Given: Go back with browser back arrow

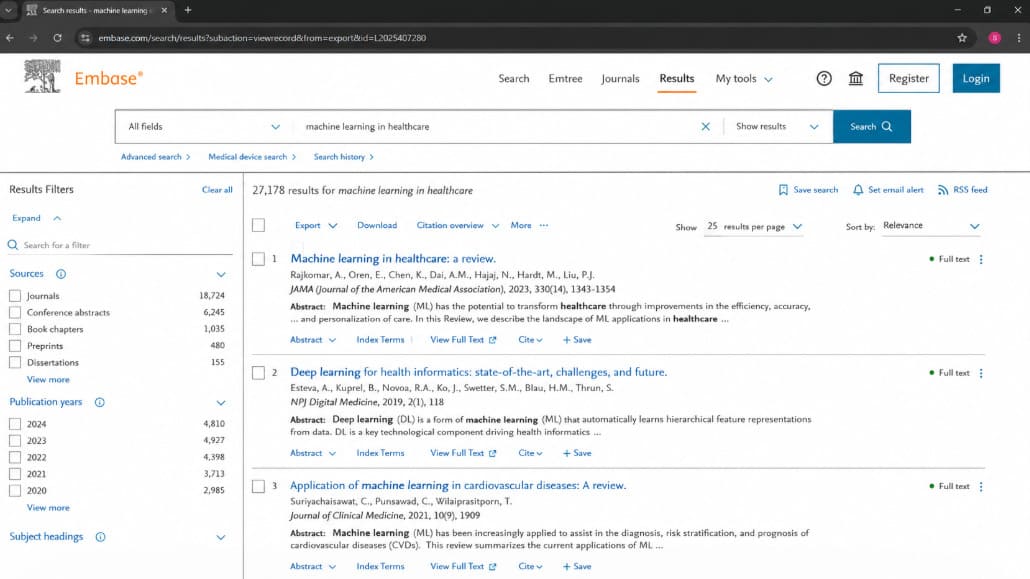Looking at the screenshot, I should point(10,38).
